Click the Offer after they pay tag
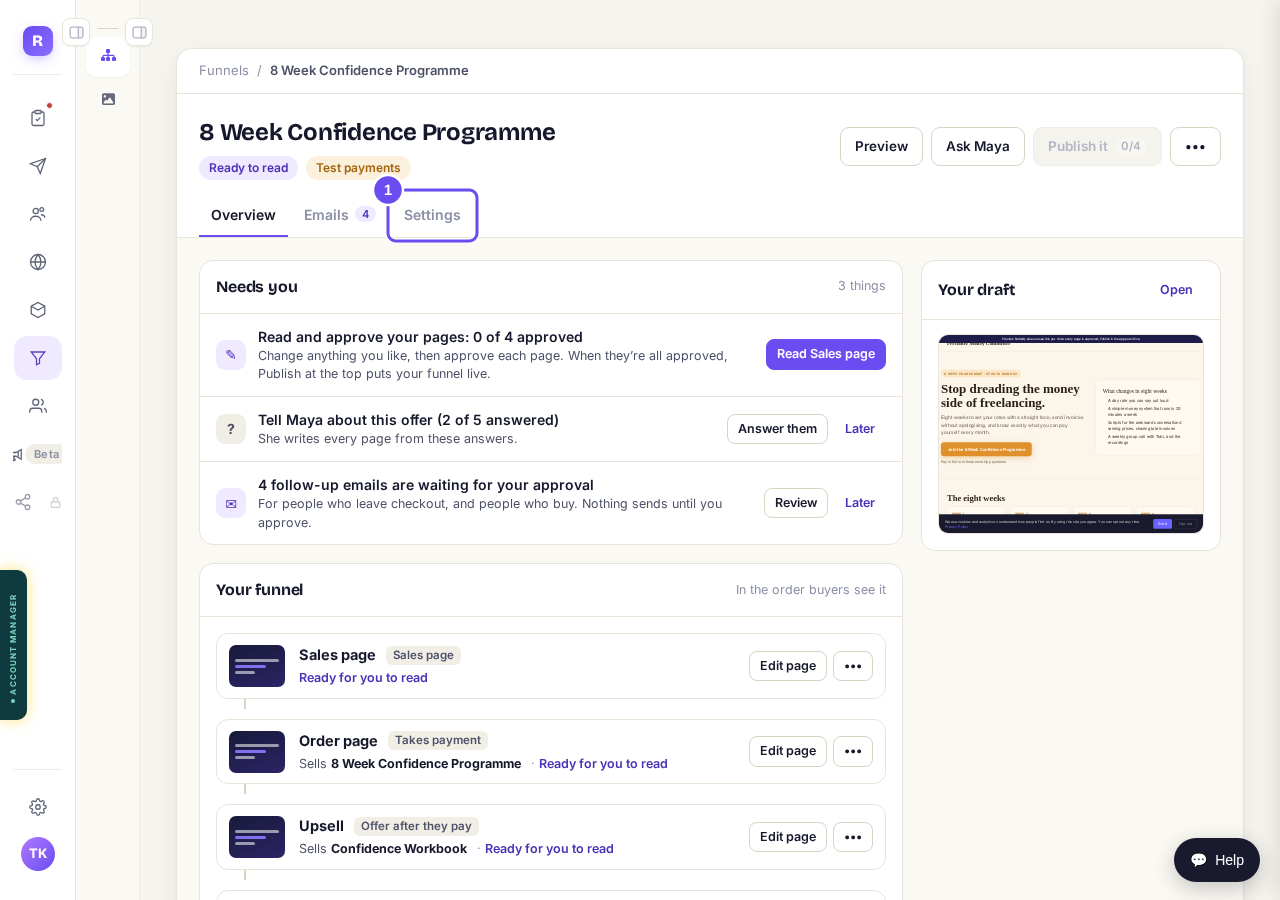1280x900 pixels. (x=416, y=826)
